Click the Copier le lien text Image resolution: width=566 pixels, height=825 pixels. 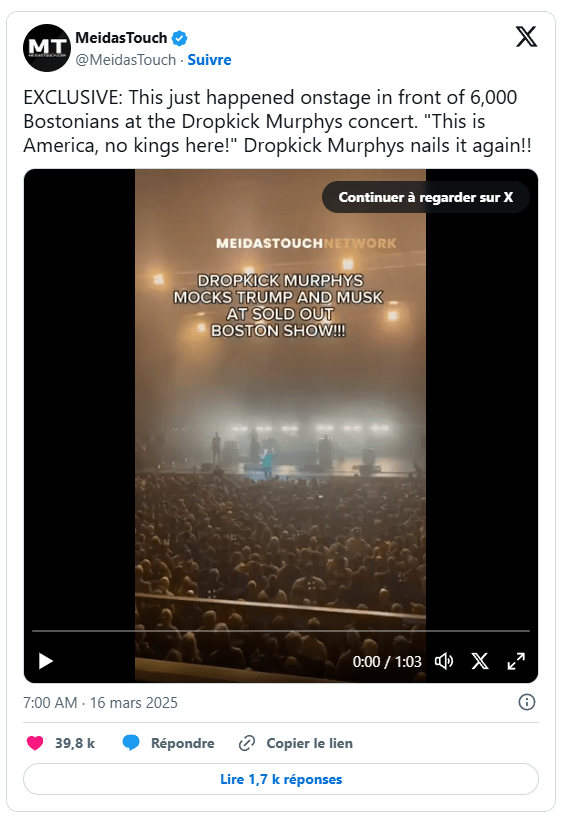(x=309, y=743)
